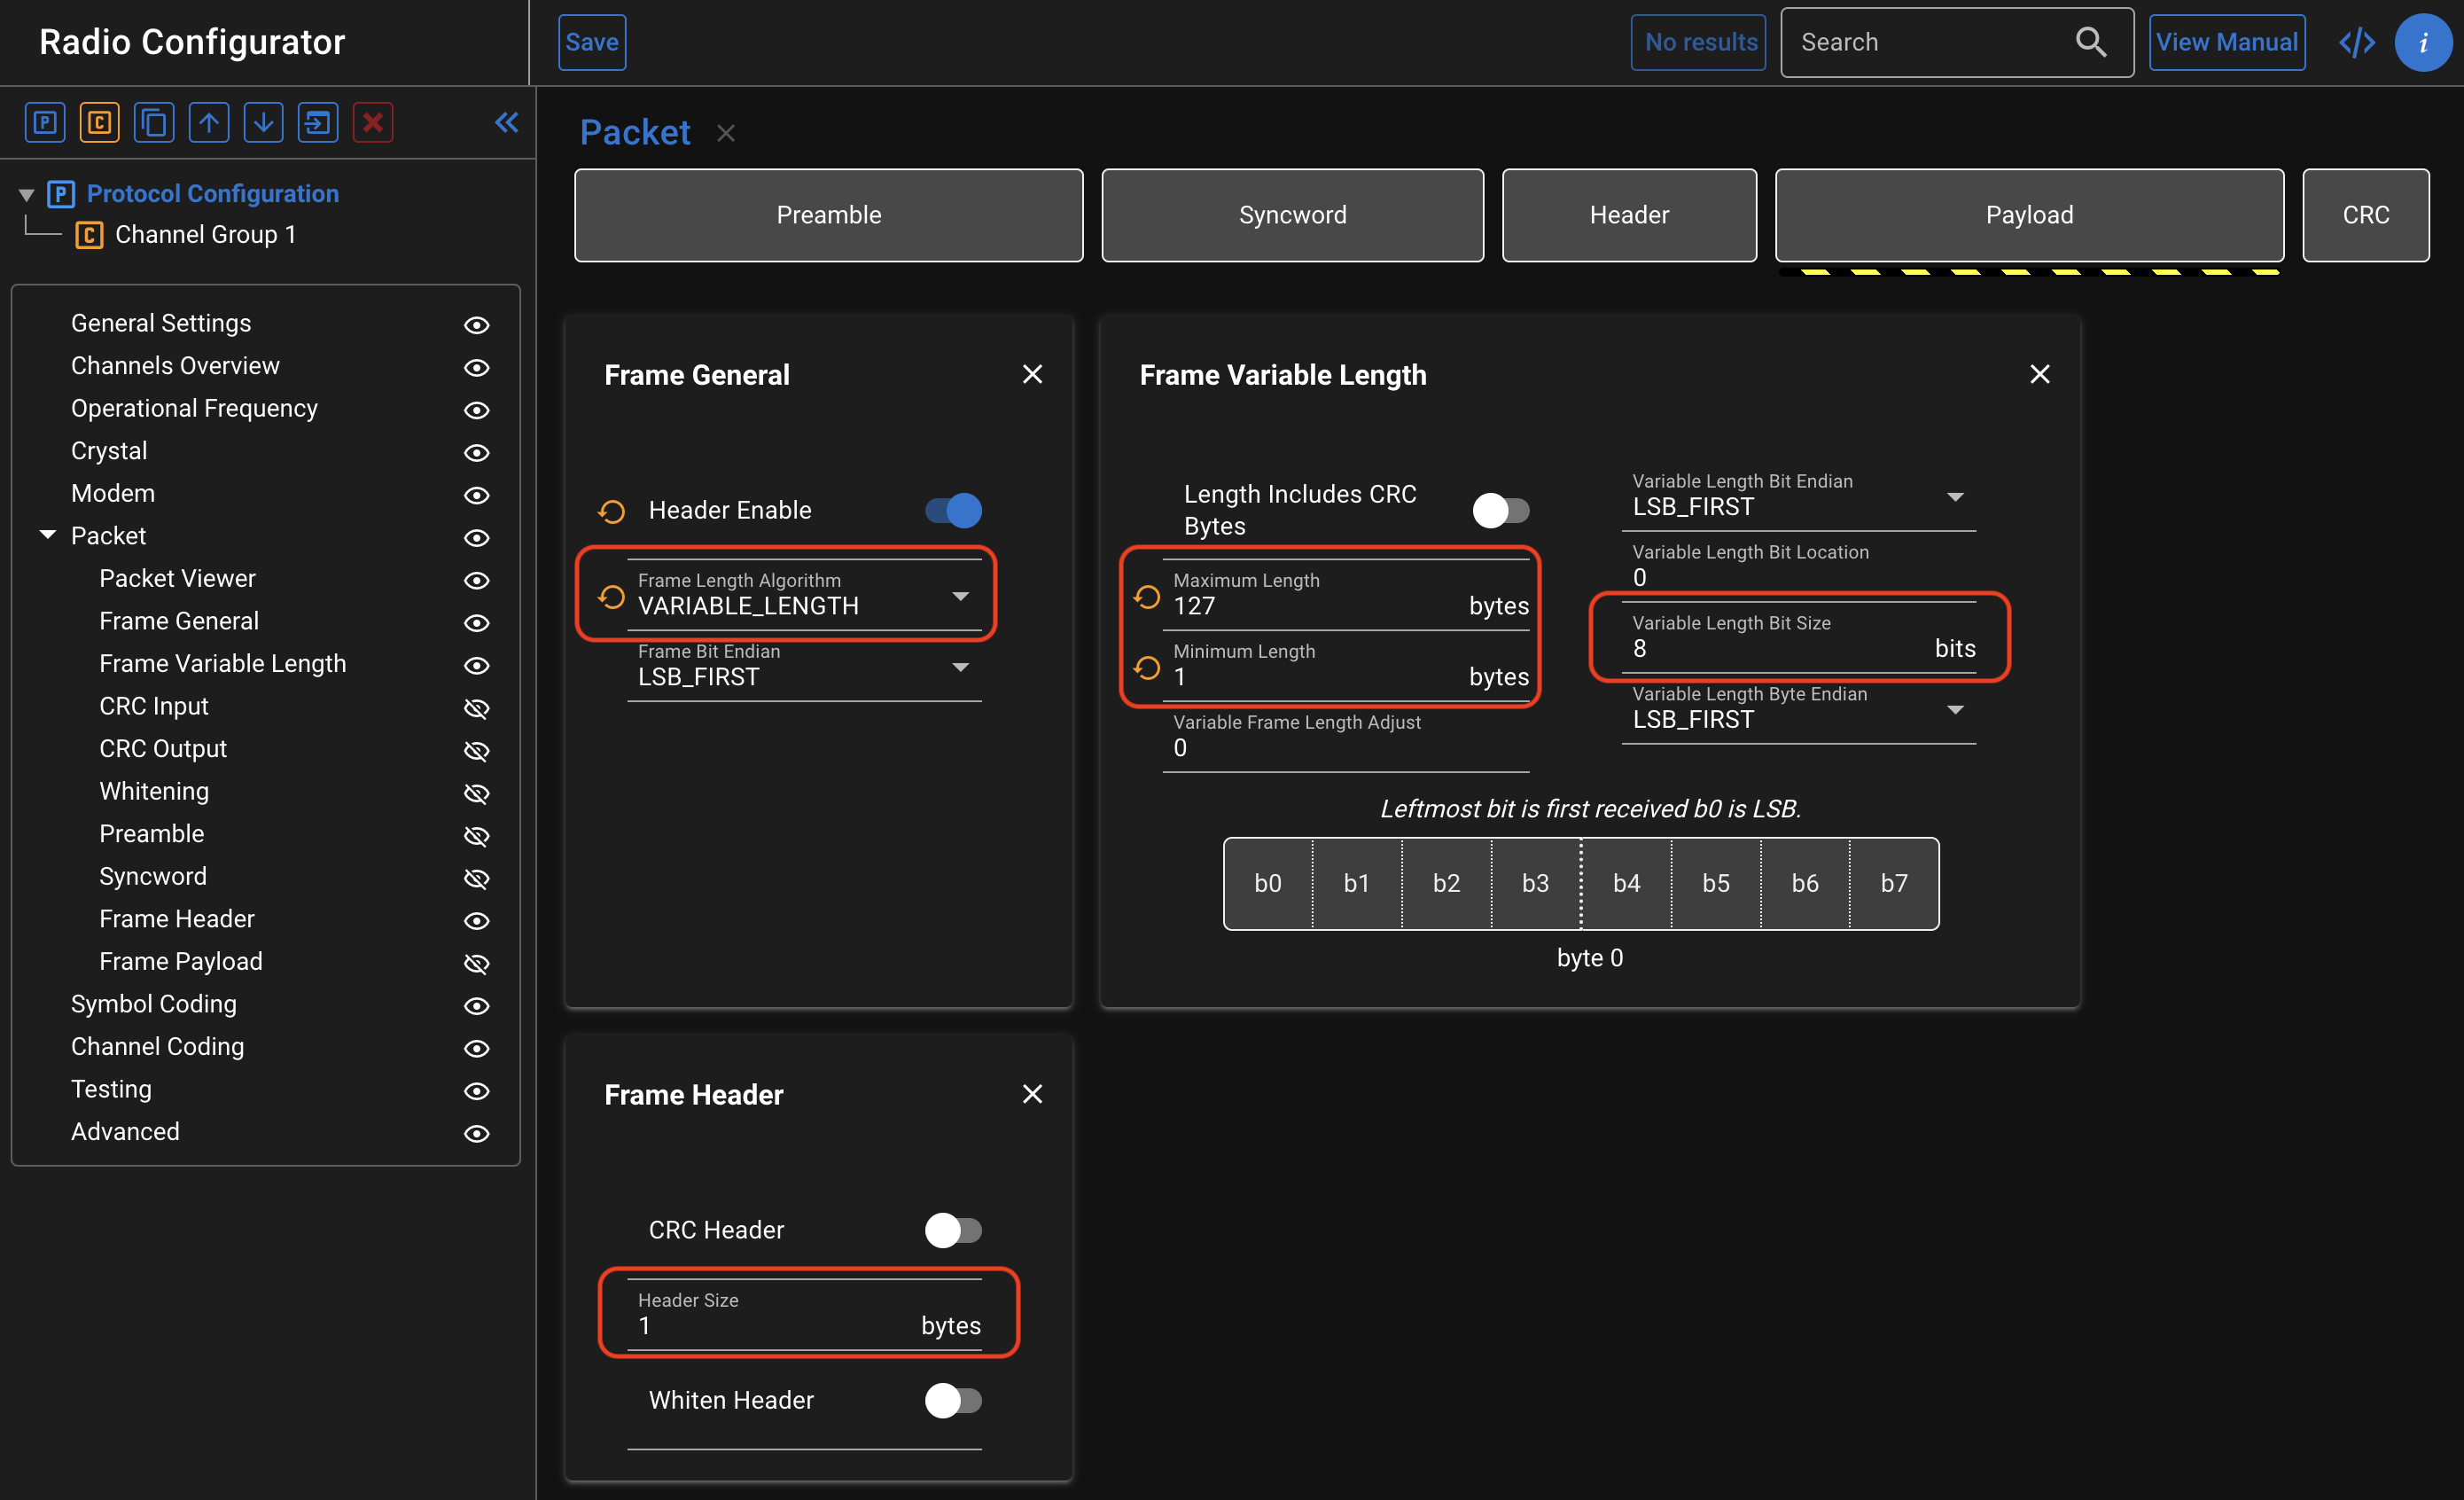Open the View Manual link

coord(2226,42)
